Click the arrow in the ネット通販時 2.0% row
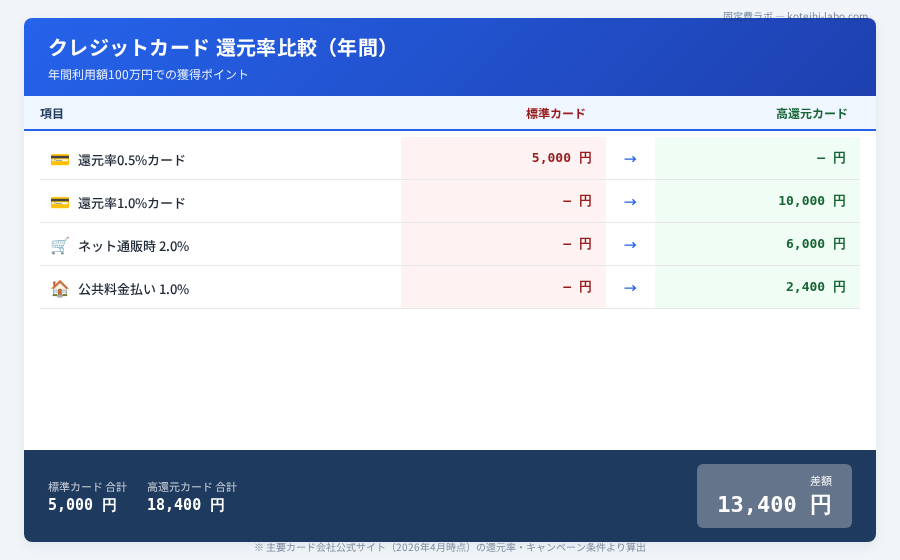The width and height of the screenshot is (900, 560). [x=630, y=245]
